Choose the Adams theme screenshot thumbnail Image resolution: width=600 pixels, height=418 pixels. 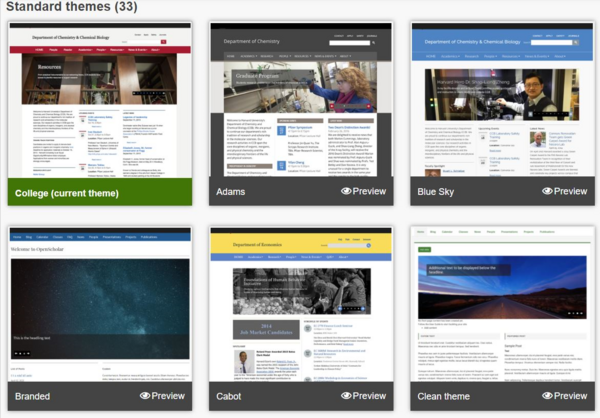tap(301, 100)
